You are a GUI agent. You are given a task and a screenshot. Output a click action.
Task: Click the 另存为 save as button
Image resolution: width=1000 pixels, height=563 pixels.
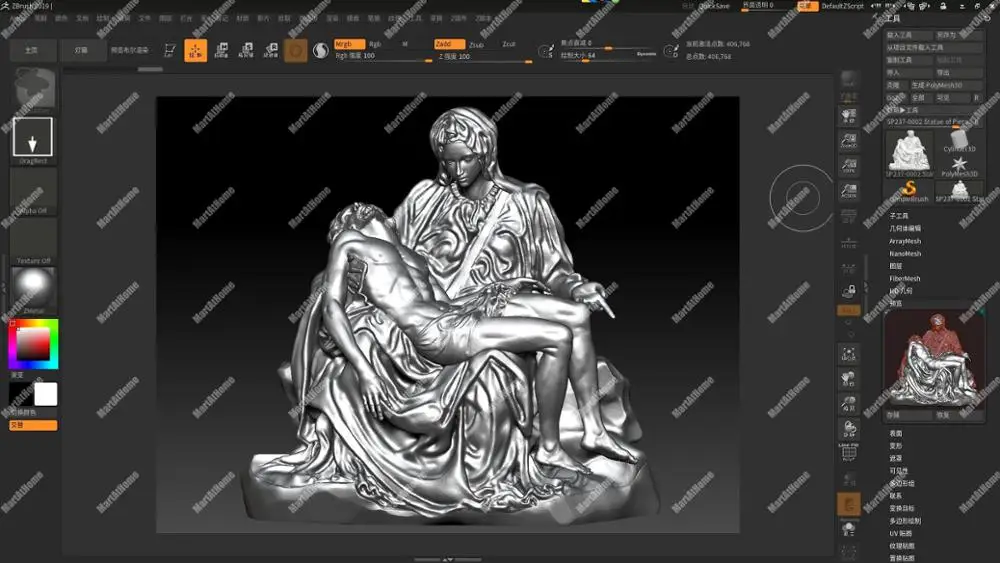(959, 35)
